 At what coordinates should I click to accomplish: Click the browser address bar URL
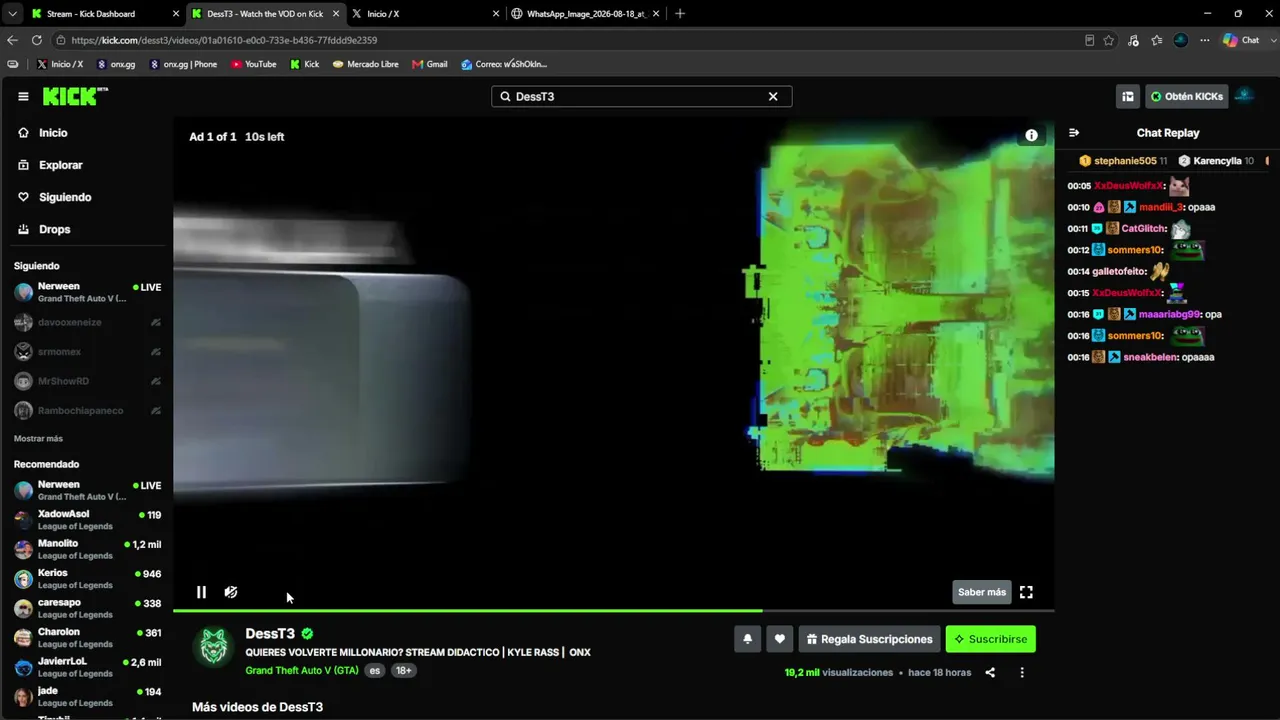[x=224, y=40]
